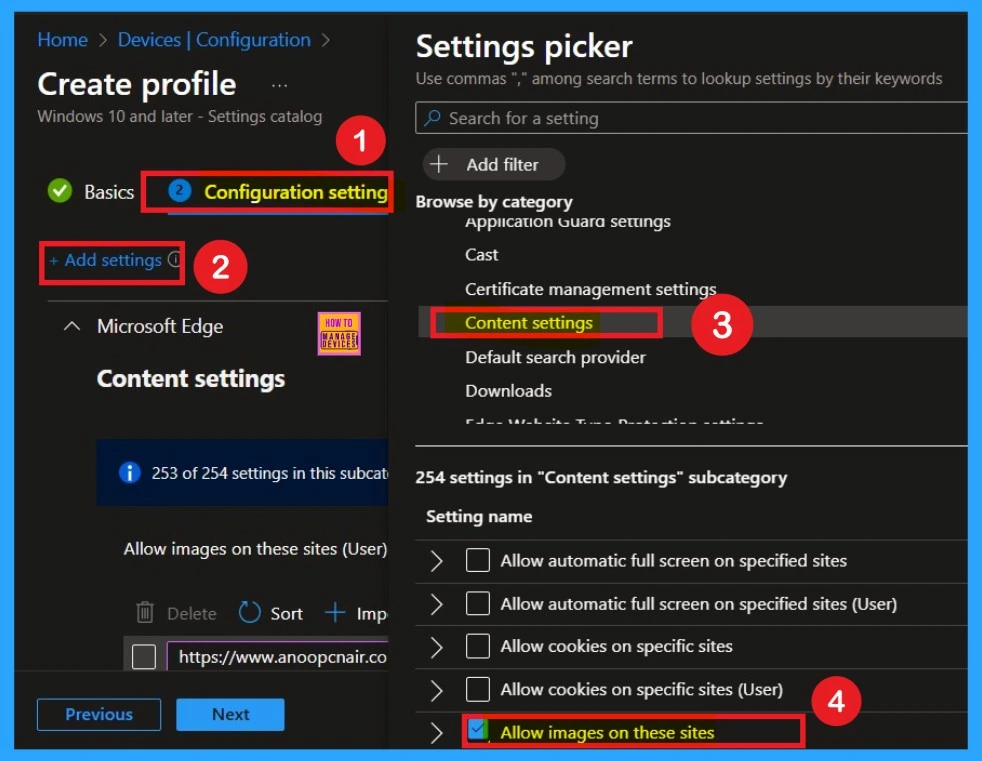Expand the Allow images on these sites row
Image resolution: width=982 pixels, height=761 pixels.
437,732
